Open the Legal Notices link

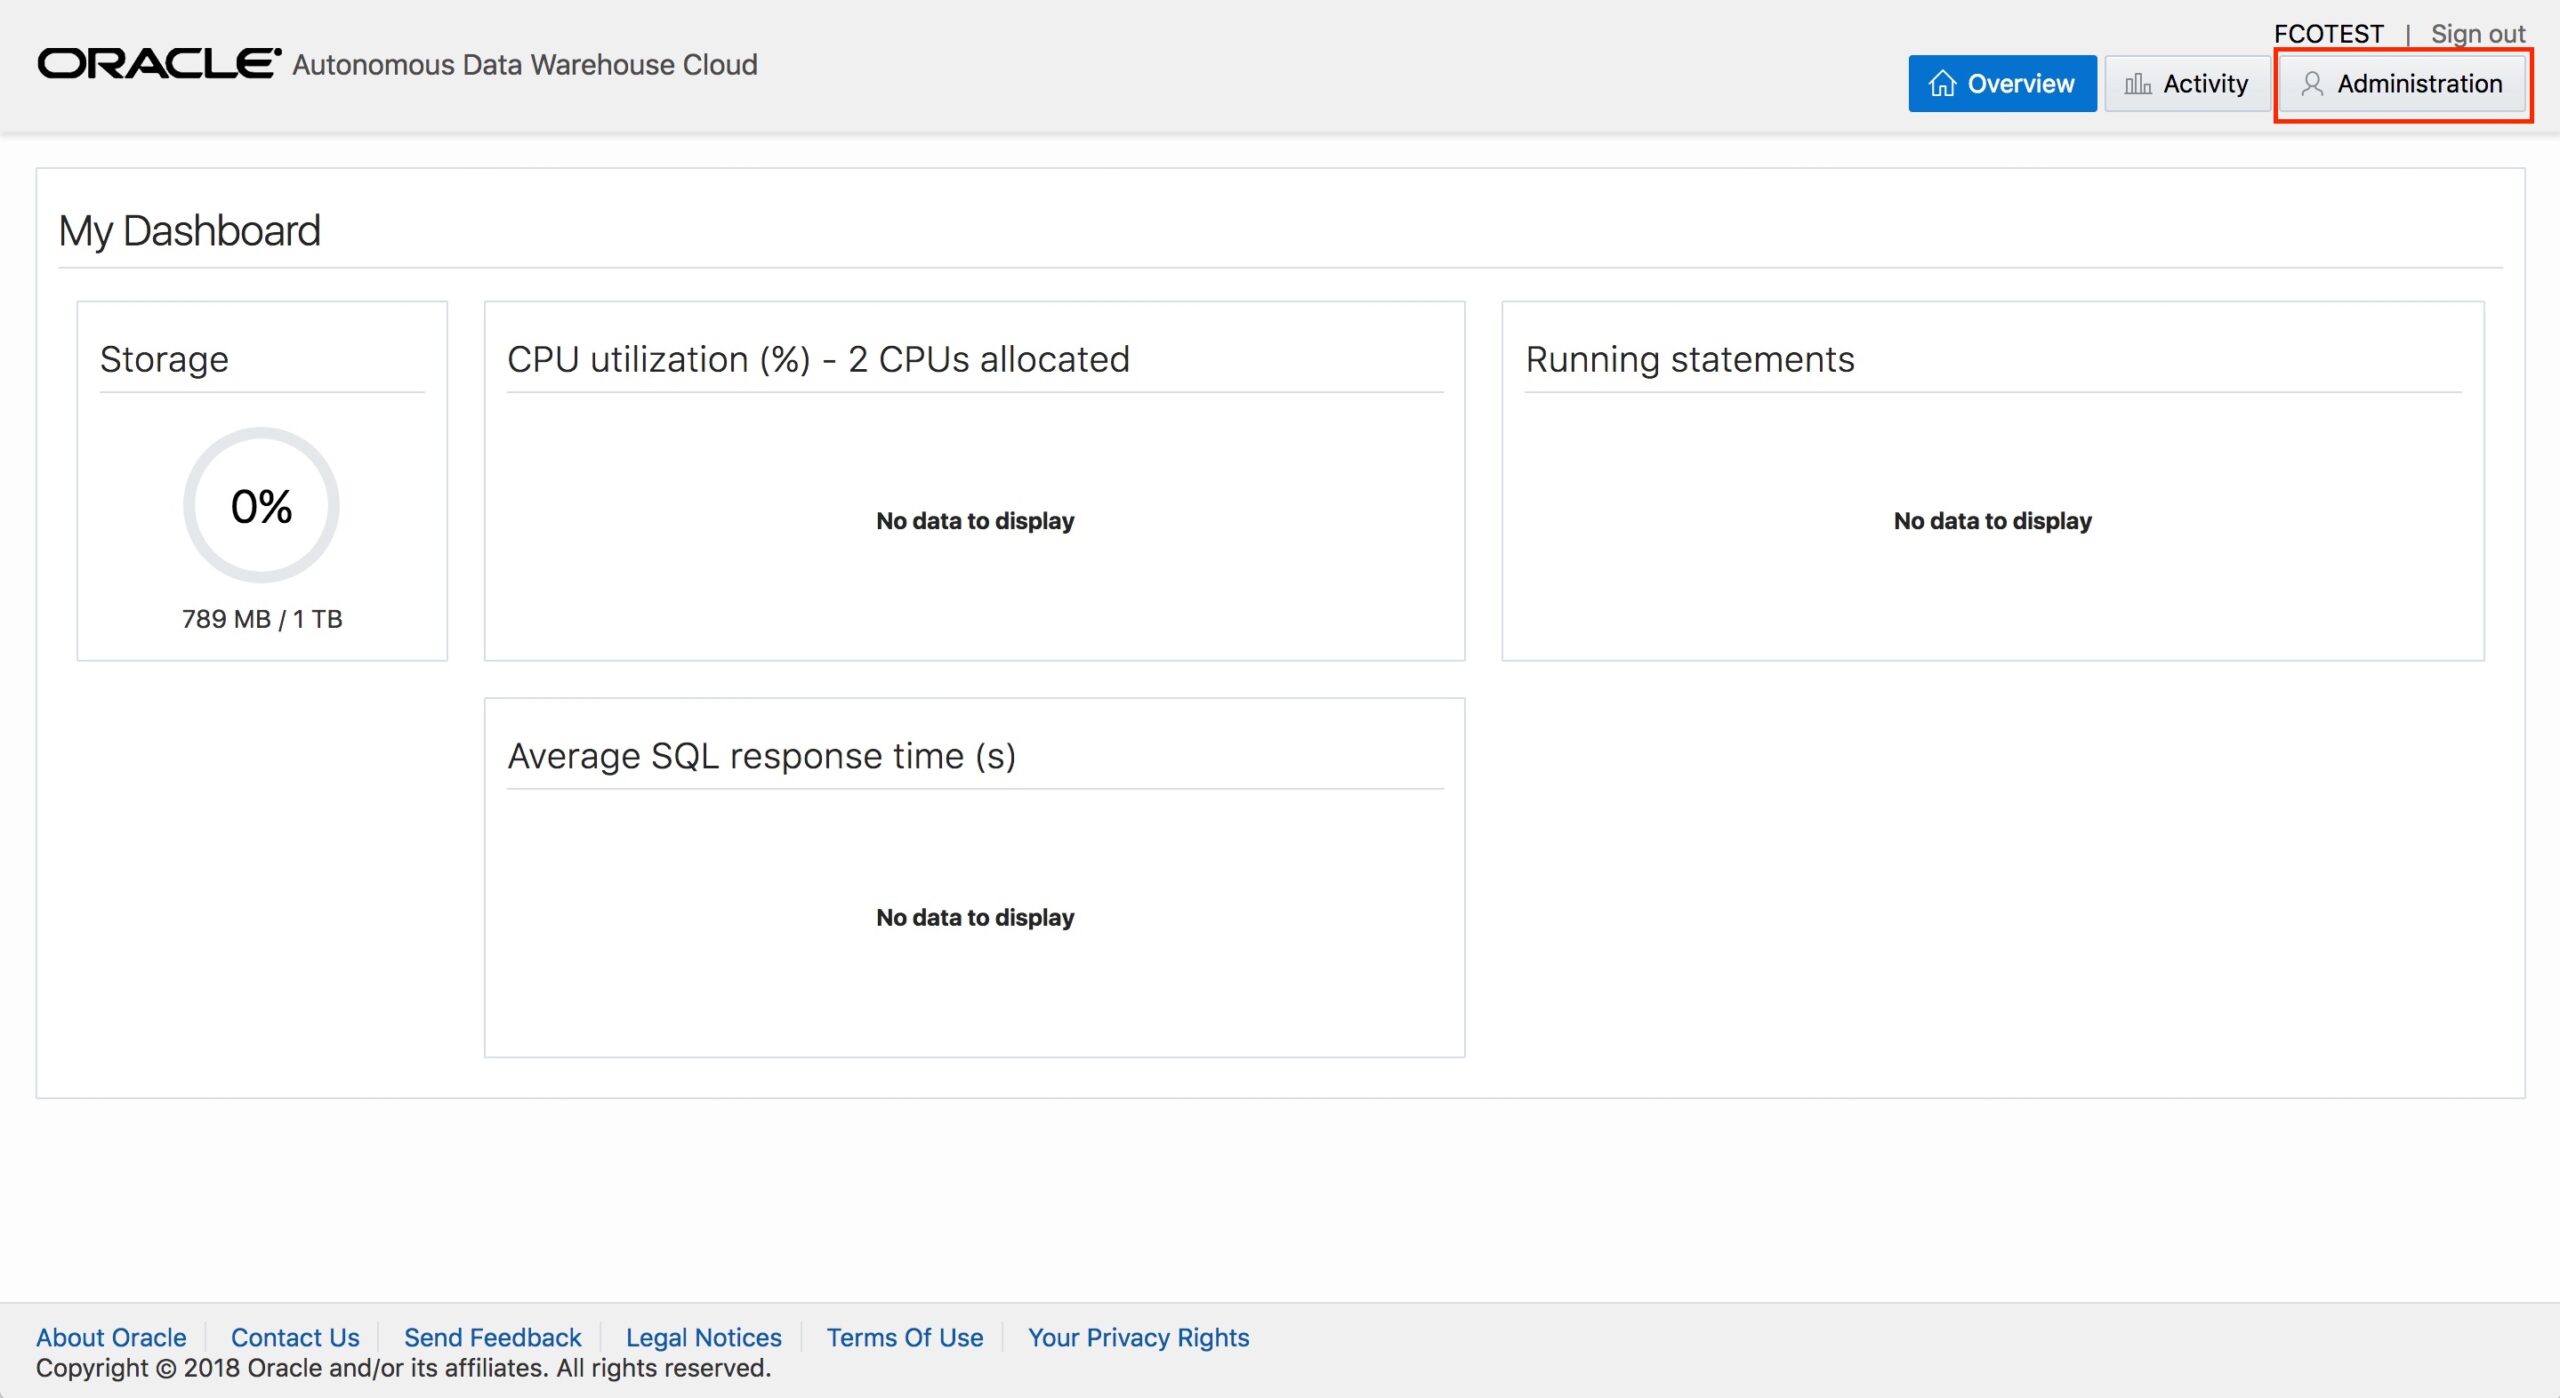[703, 1337]
